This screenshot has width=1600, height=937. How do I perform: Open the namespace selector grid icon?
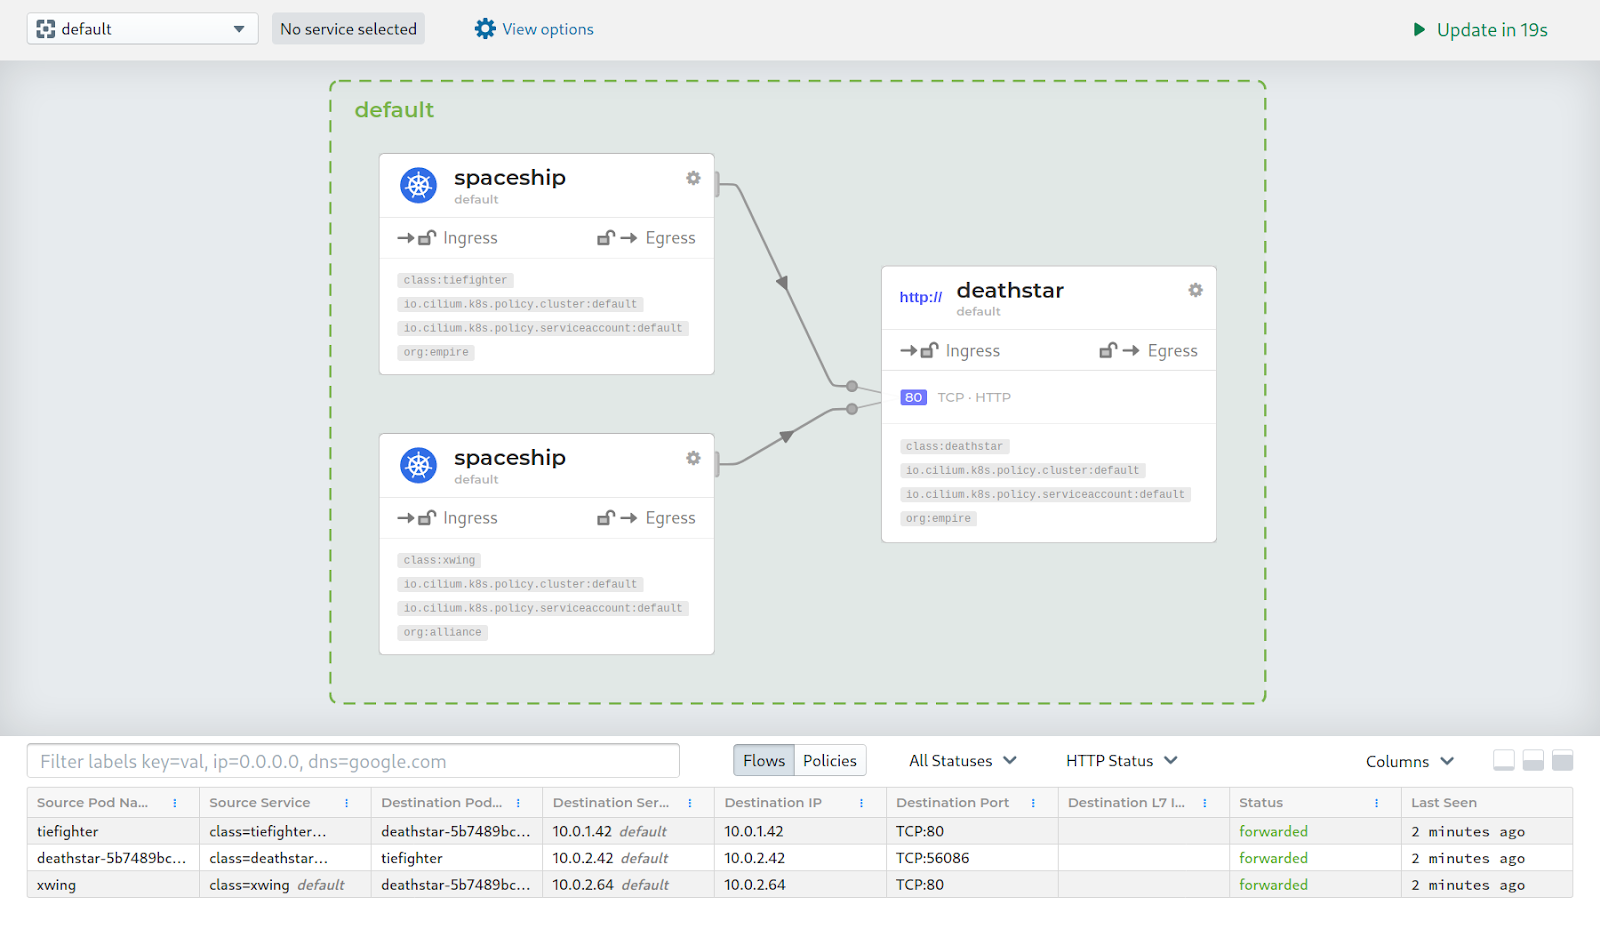tap(45, 28)
